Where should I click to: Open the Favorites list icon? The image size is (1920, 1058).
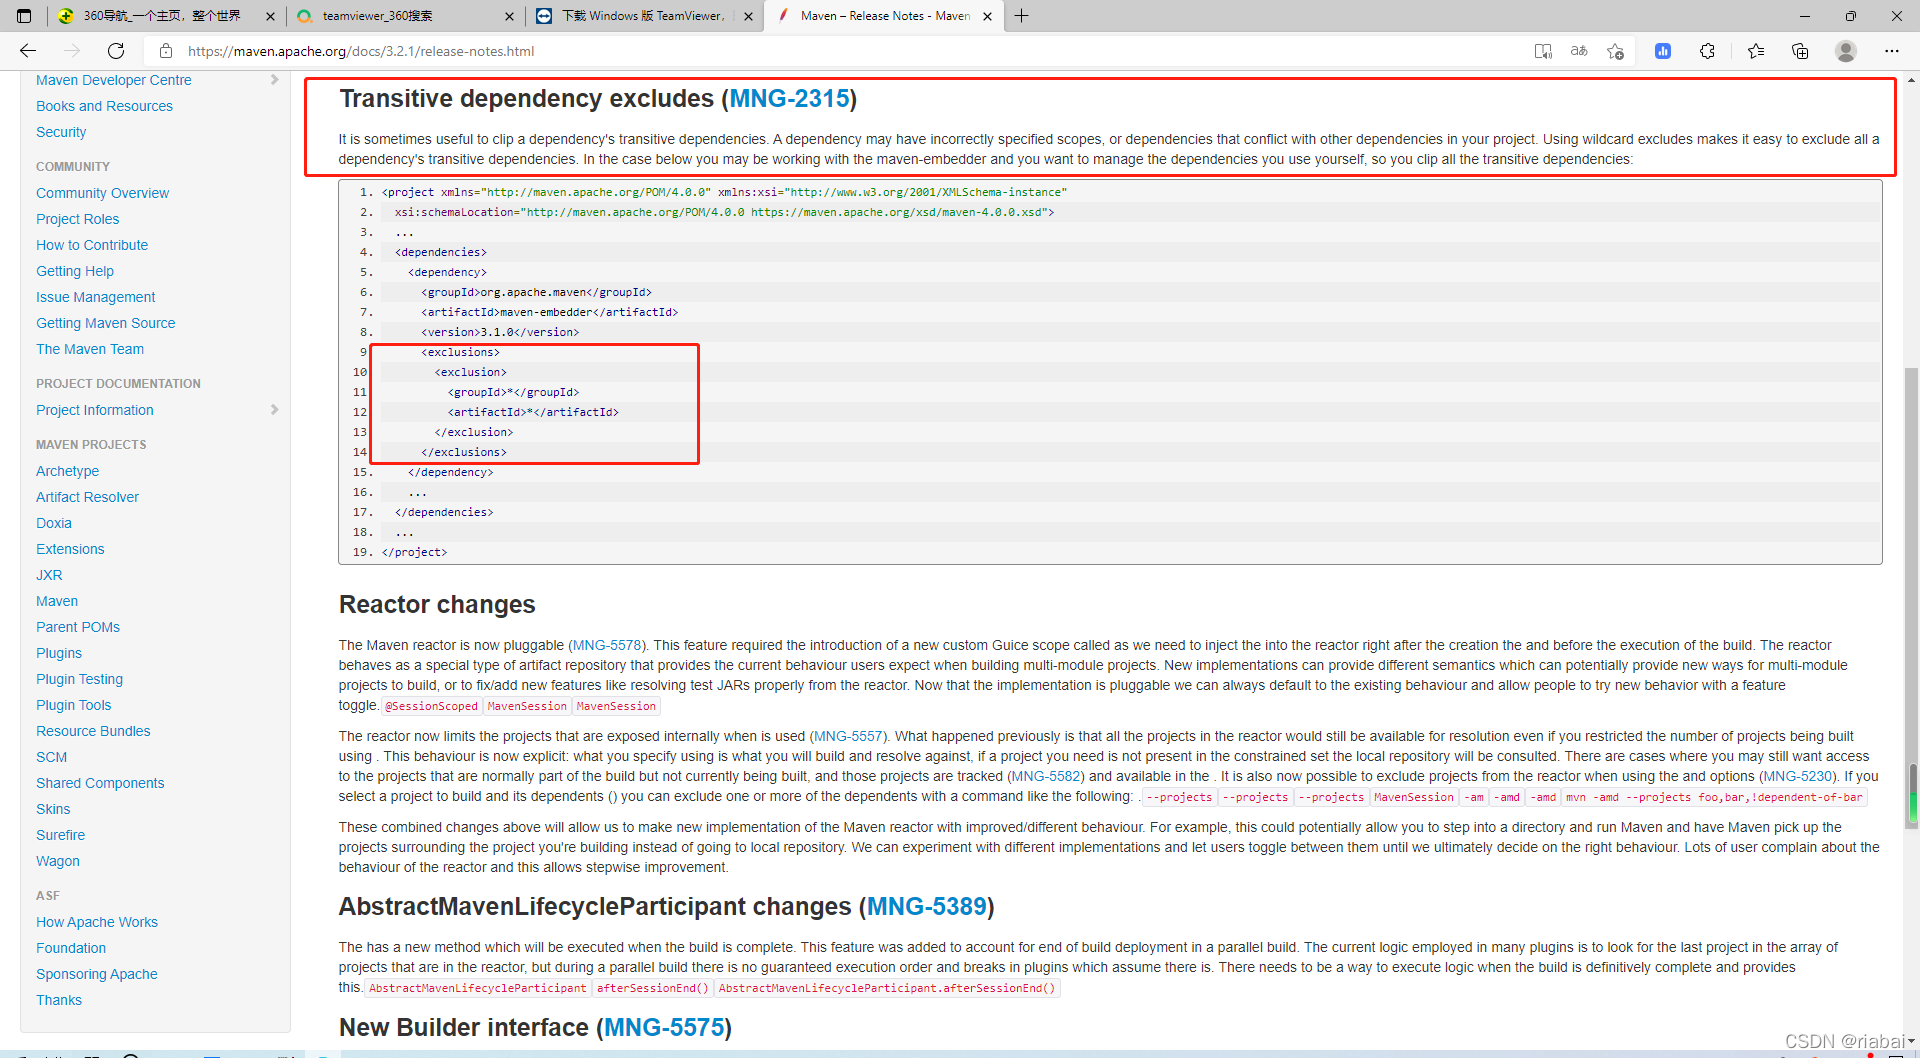(1755, 51)
